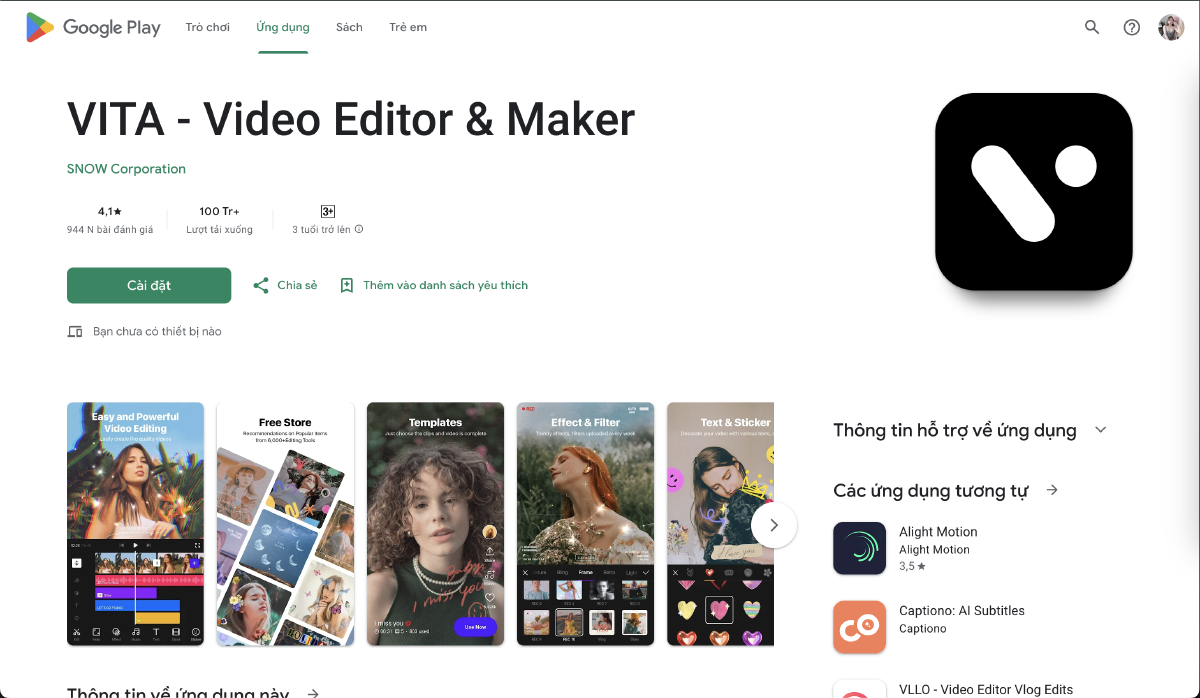Viewport: 1200px width, 698px height.
Task: Click the 3 tuổi trở lên label
Action: 321,229
